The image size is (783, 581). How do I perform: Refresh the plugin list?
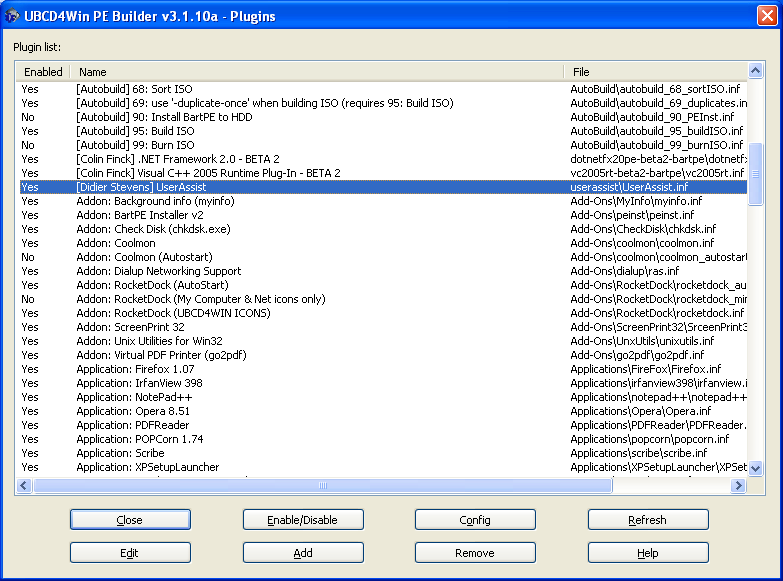tap(648, 520)
